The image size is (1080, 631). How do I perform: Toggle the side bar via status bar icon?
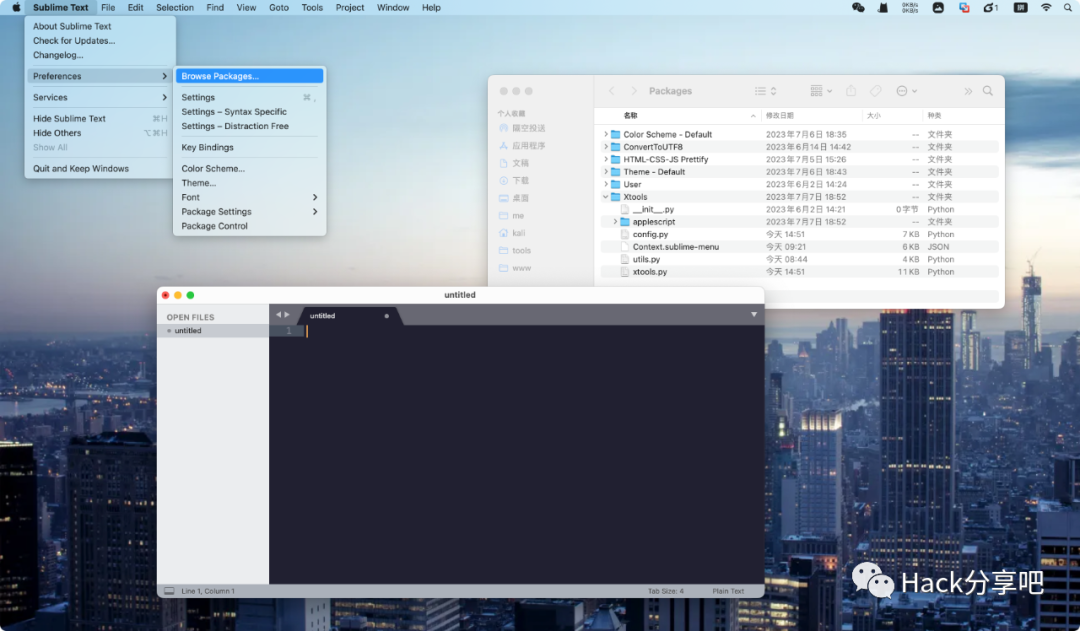click(x=169, y=591)
